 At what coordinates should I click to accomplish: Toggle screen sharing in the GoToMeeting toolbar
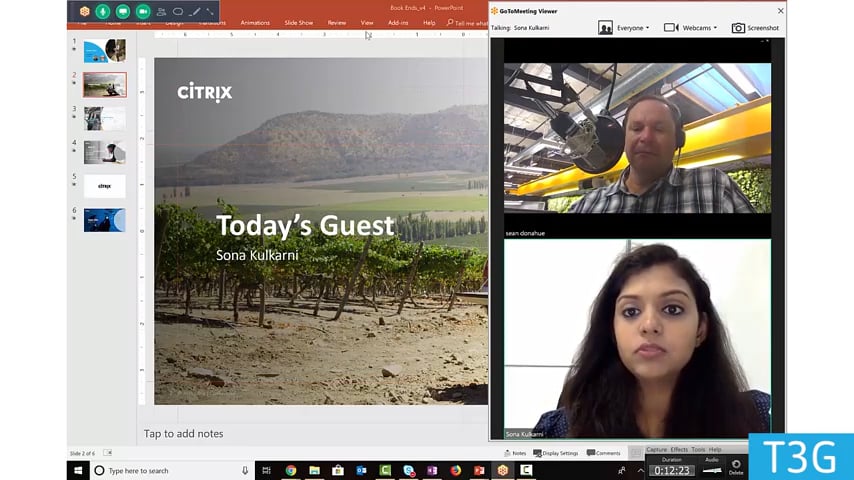click(123, 11)
